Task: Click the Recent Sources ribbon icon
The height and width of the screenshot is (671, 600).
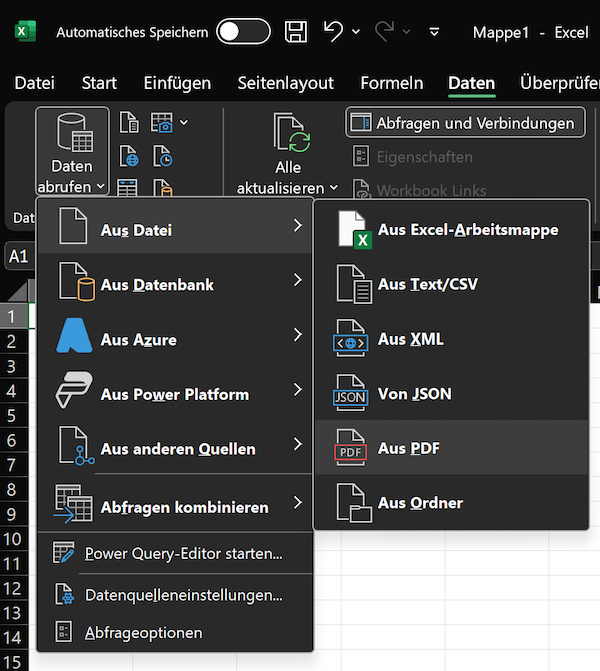Action: point(163,156)
